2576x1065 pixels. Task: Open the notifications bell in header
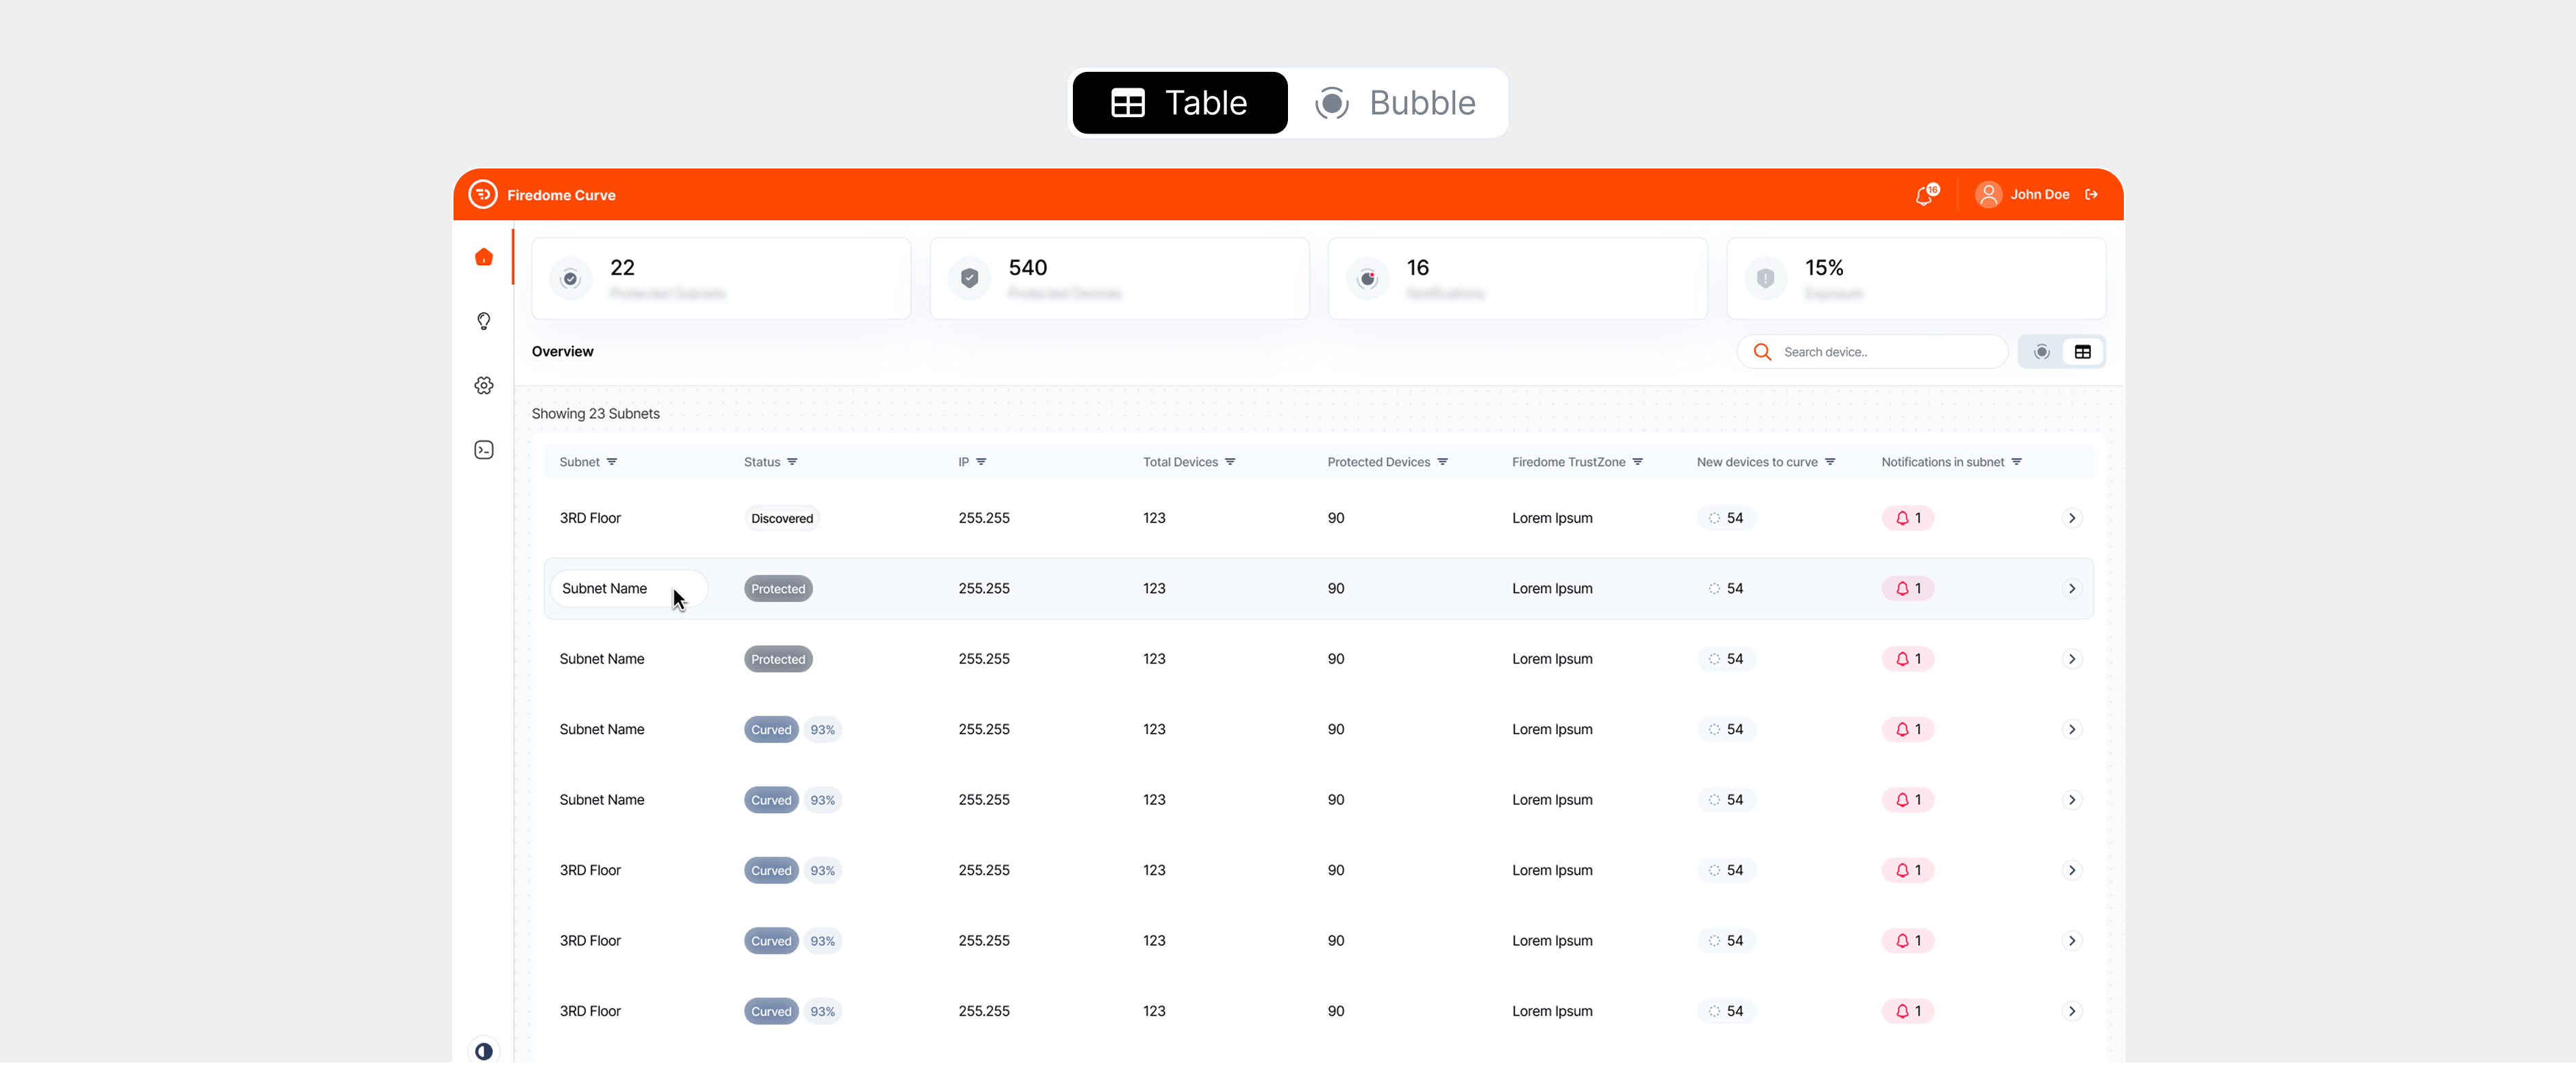click(x=1925, y=195)
